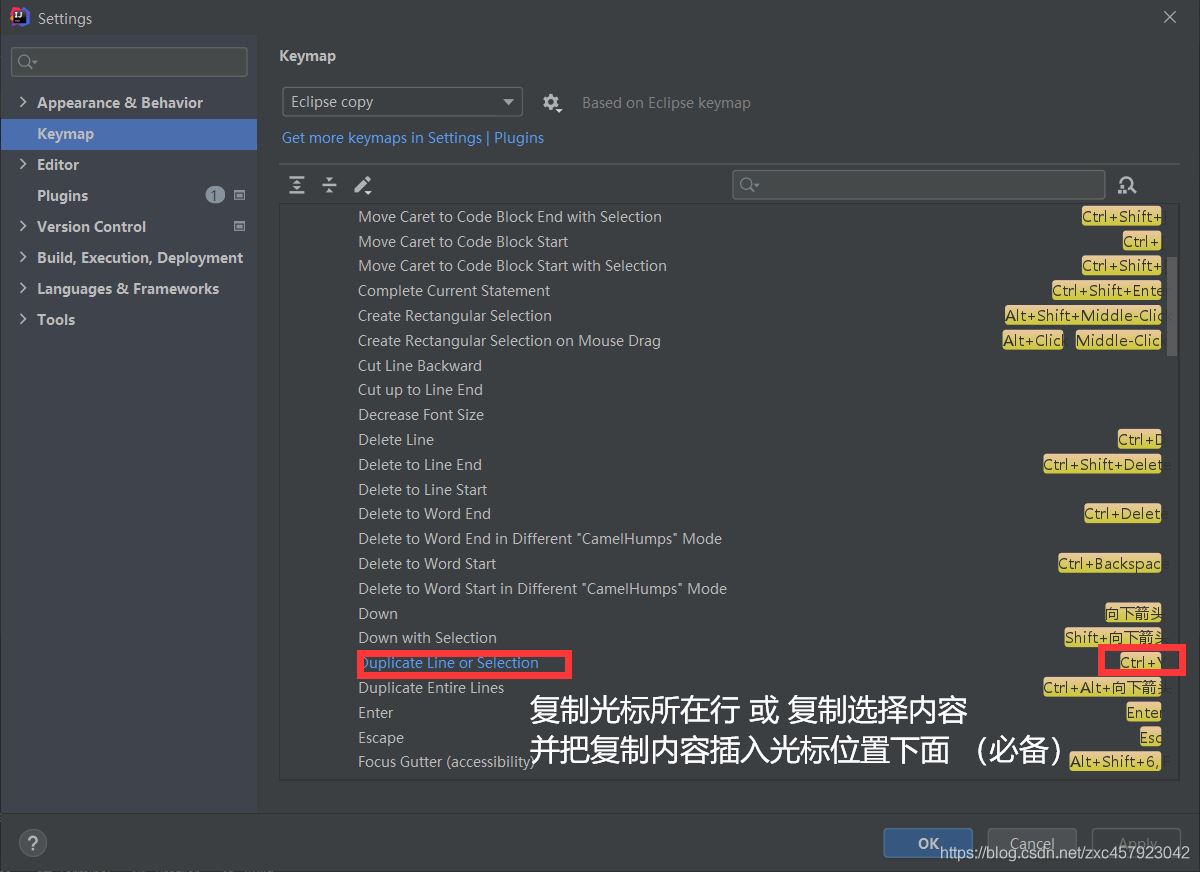The image size is (1200, 872).
Task: Open Tools settings page
Action: pos(56,320)
